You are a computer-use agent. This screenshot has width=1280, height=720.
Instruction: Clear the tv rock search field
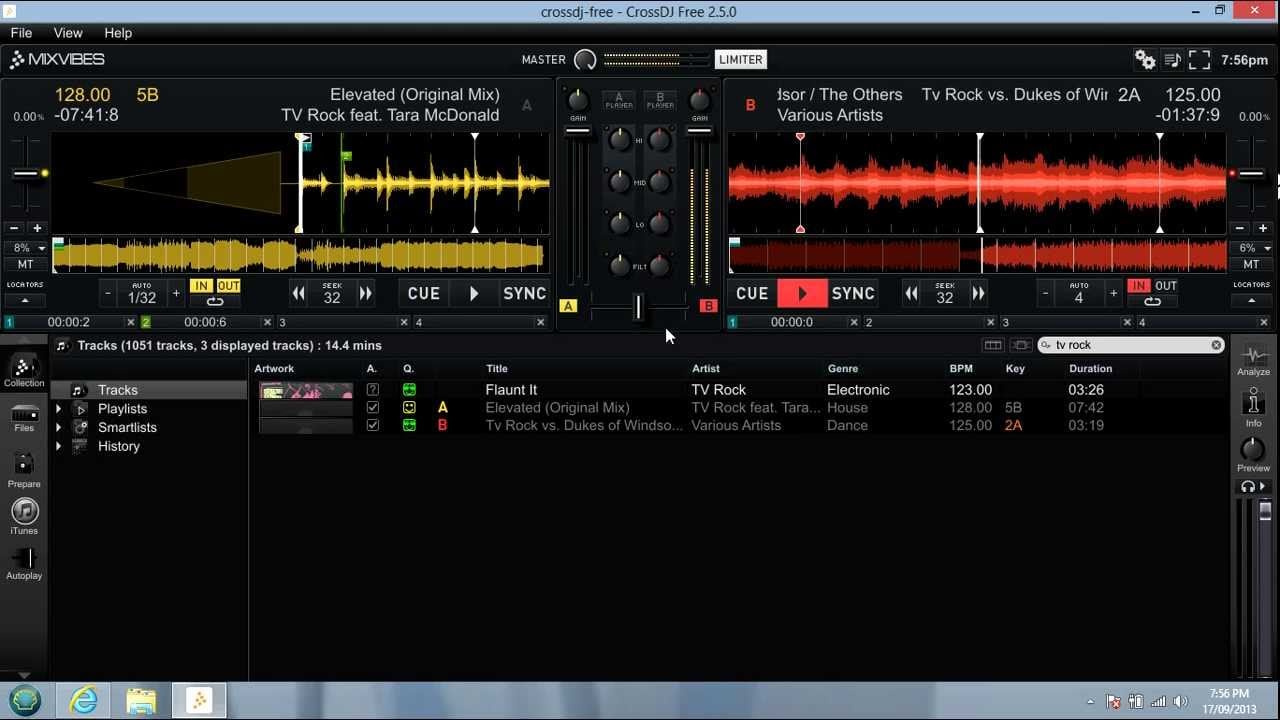(1216, 345)
